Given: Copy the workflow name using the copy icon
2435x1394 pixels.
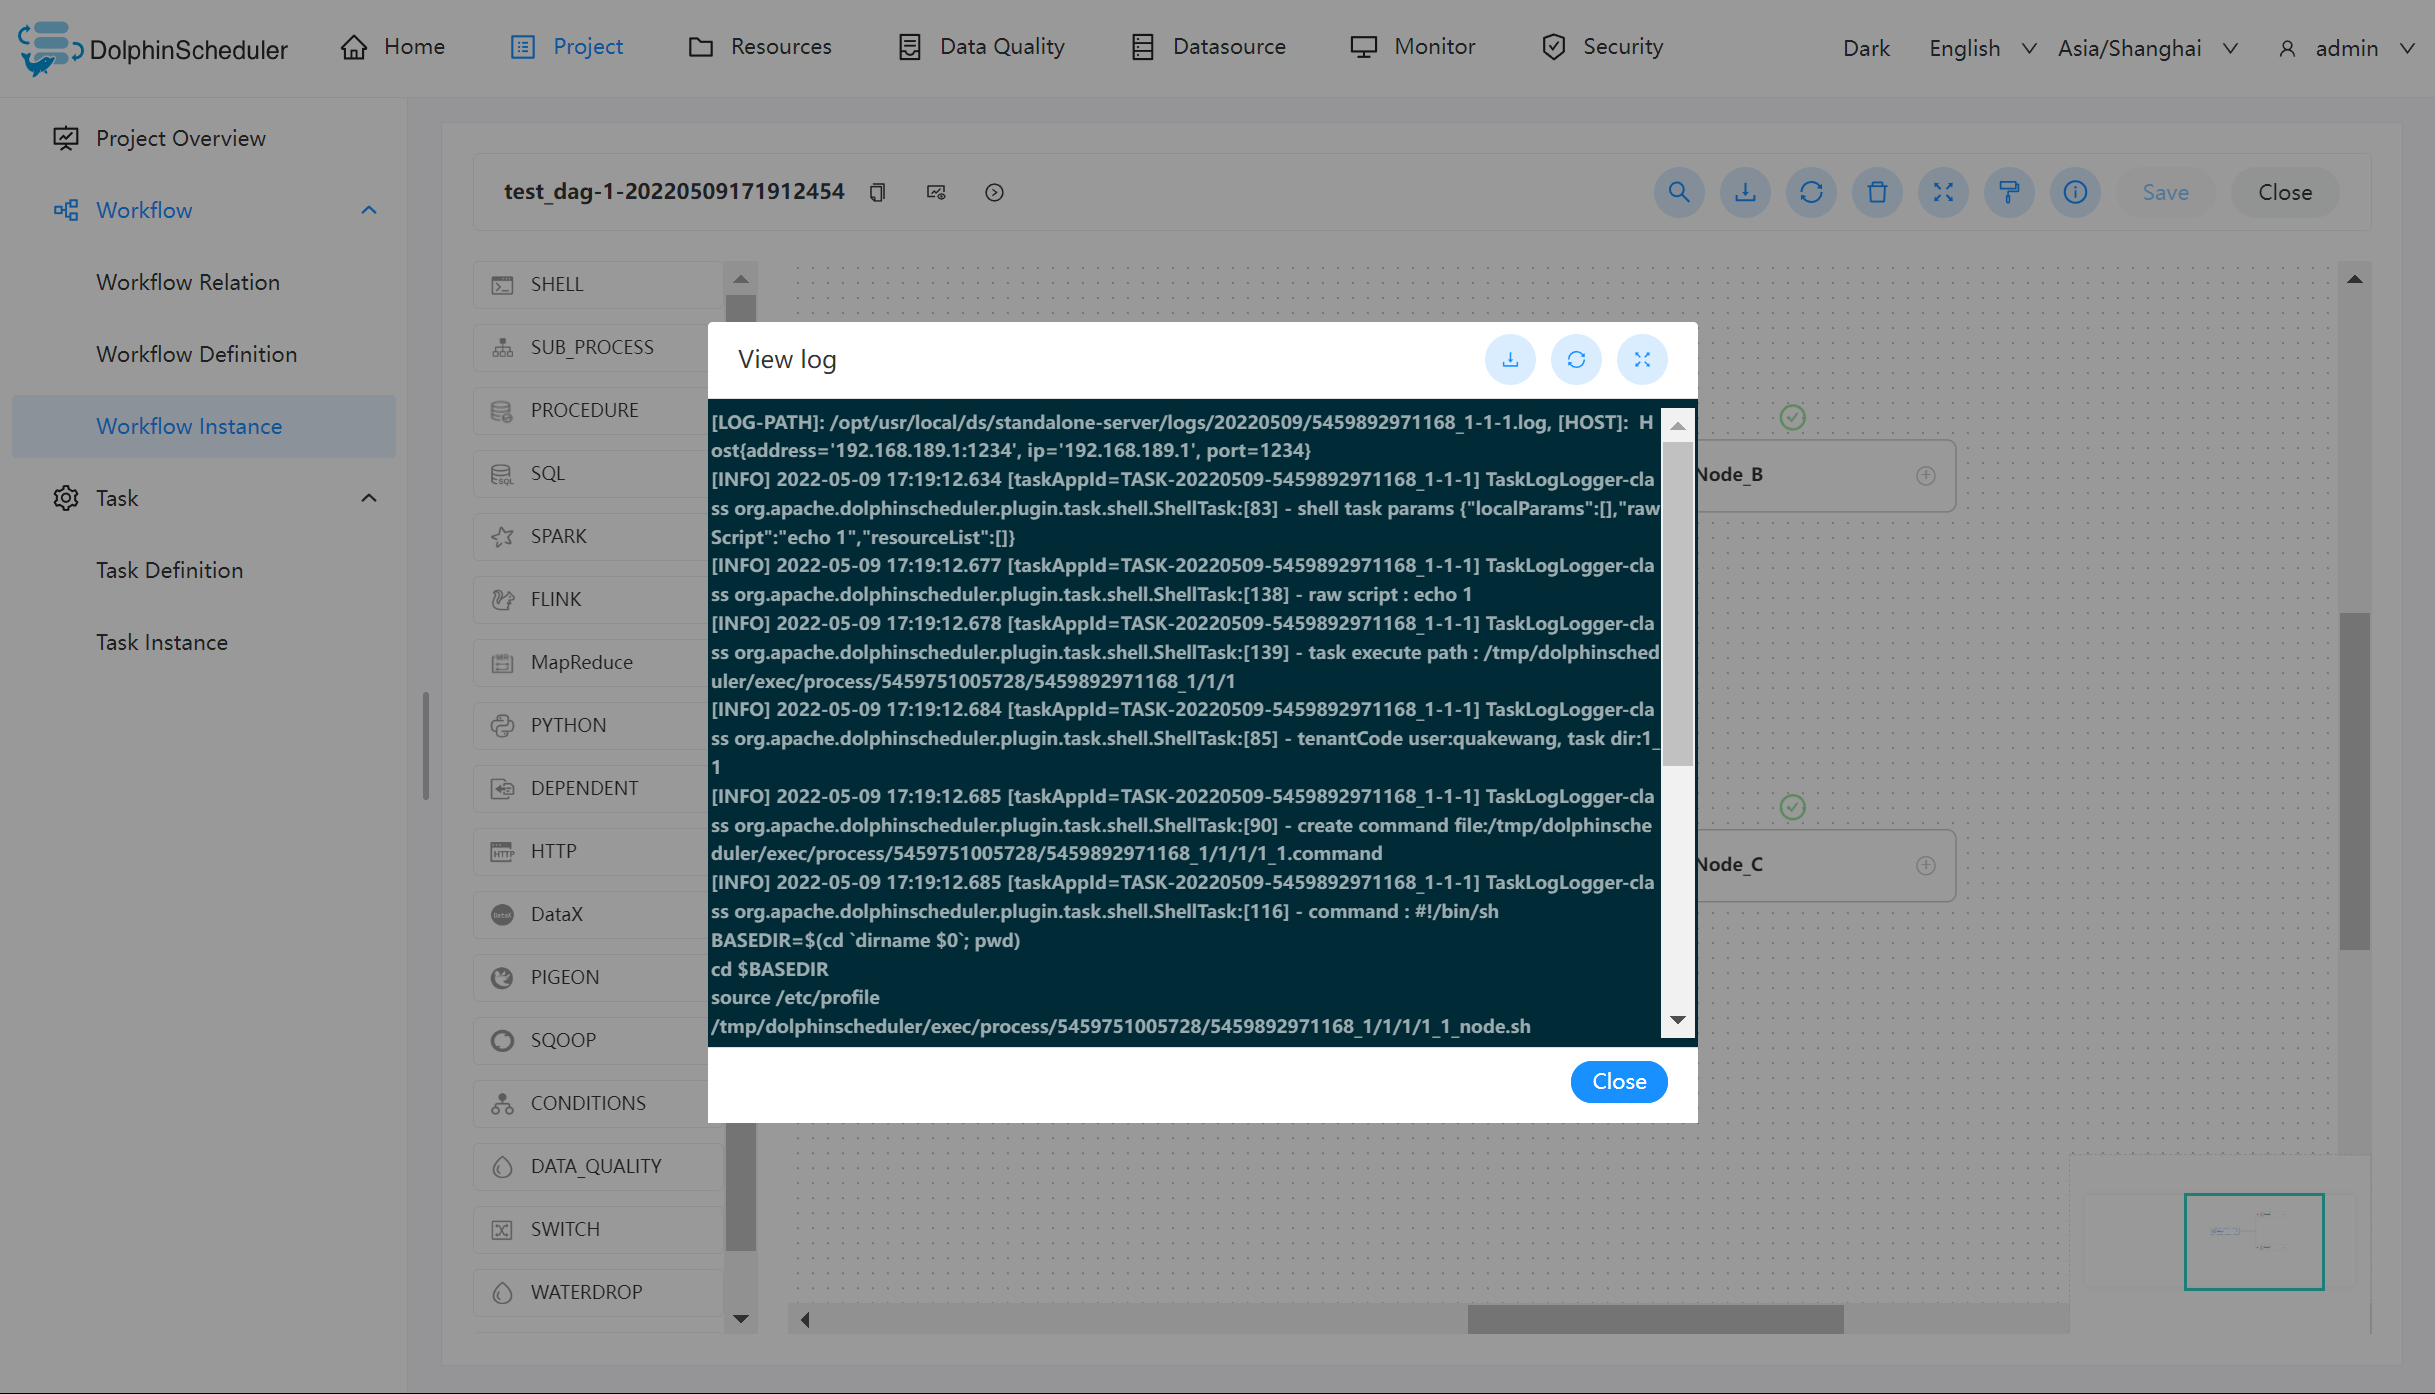Looking at the screenshot, I should [878, 192].
